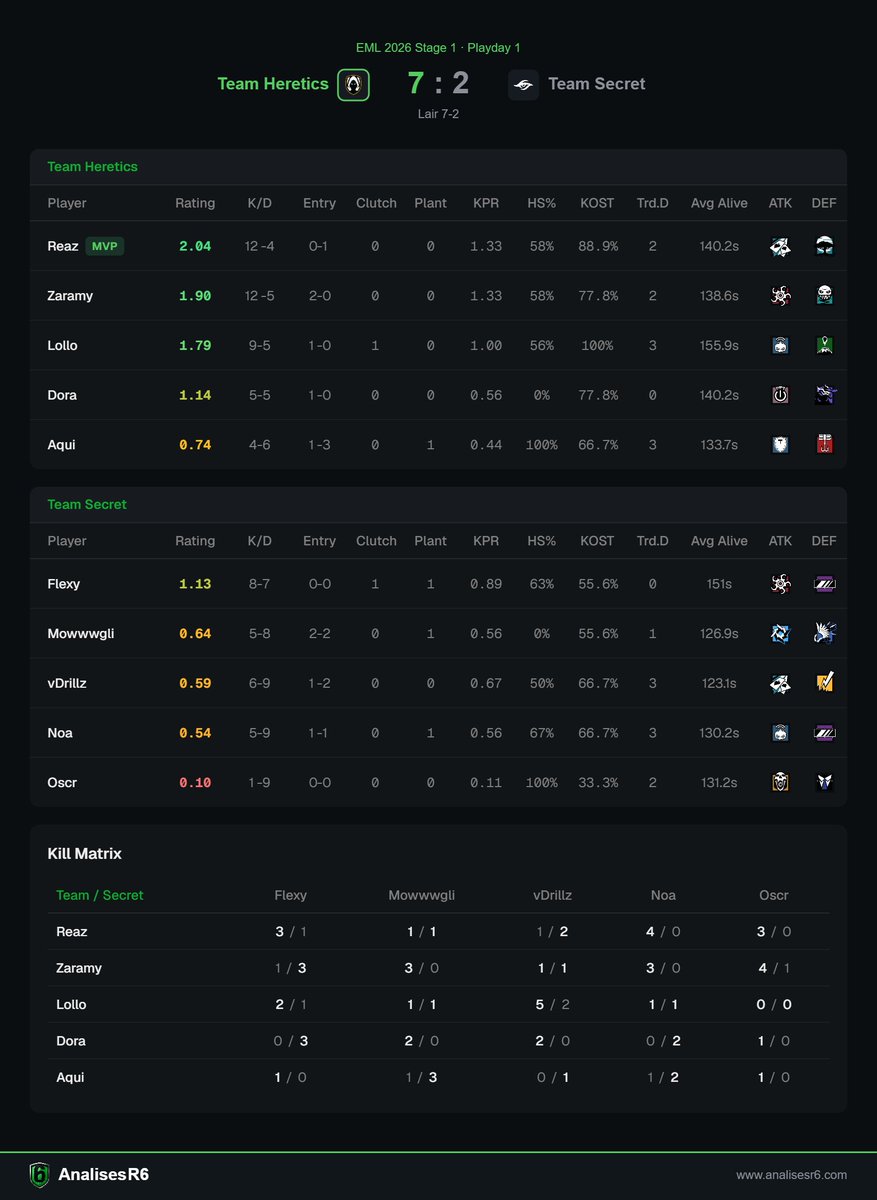Click Aqui's 0.74 rating value

point(195,445)
